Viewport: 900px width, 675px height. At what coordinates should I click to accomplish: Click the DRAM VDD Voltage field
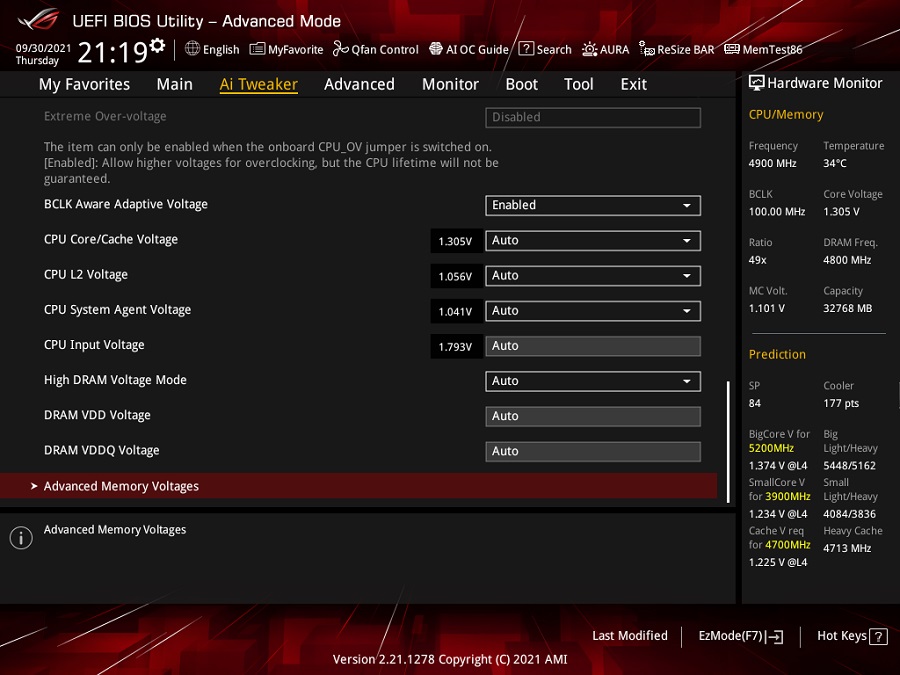point(593,416)
